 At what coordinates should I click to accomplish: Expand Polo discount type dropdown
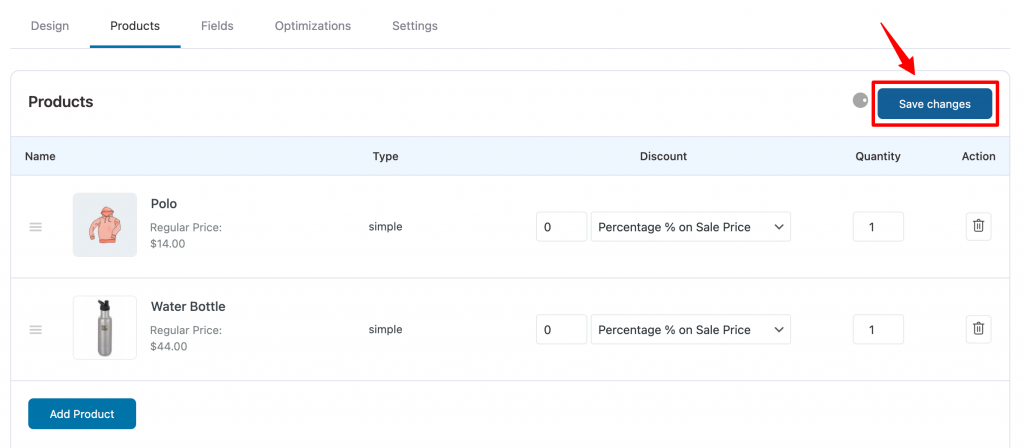coord(690,227)
